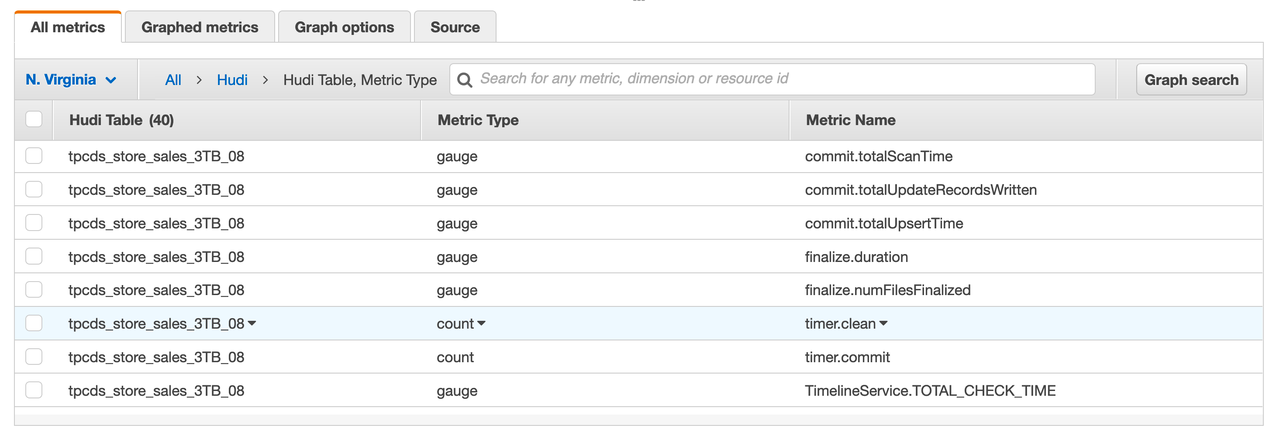Follow the Hudi breadcrumb link
The image size is (1276, 435).
click(232, 80)
